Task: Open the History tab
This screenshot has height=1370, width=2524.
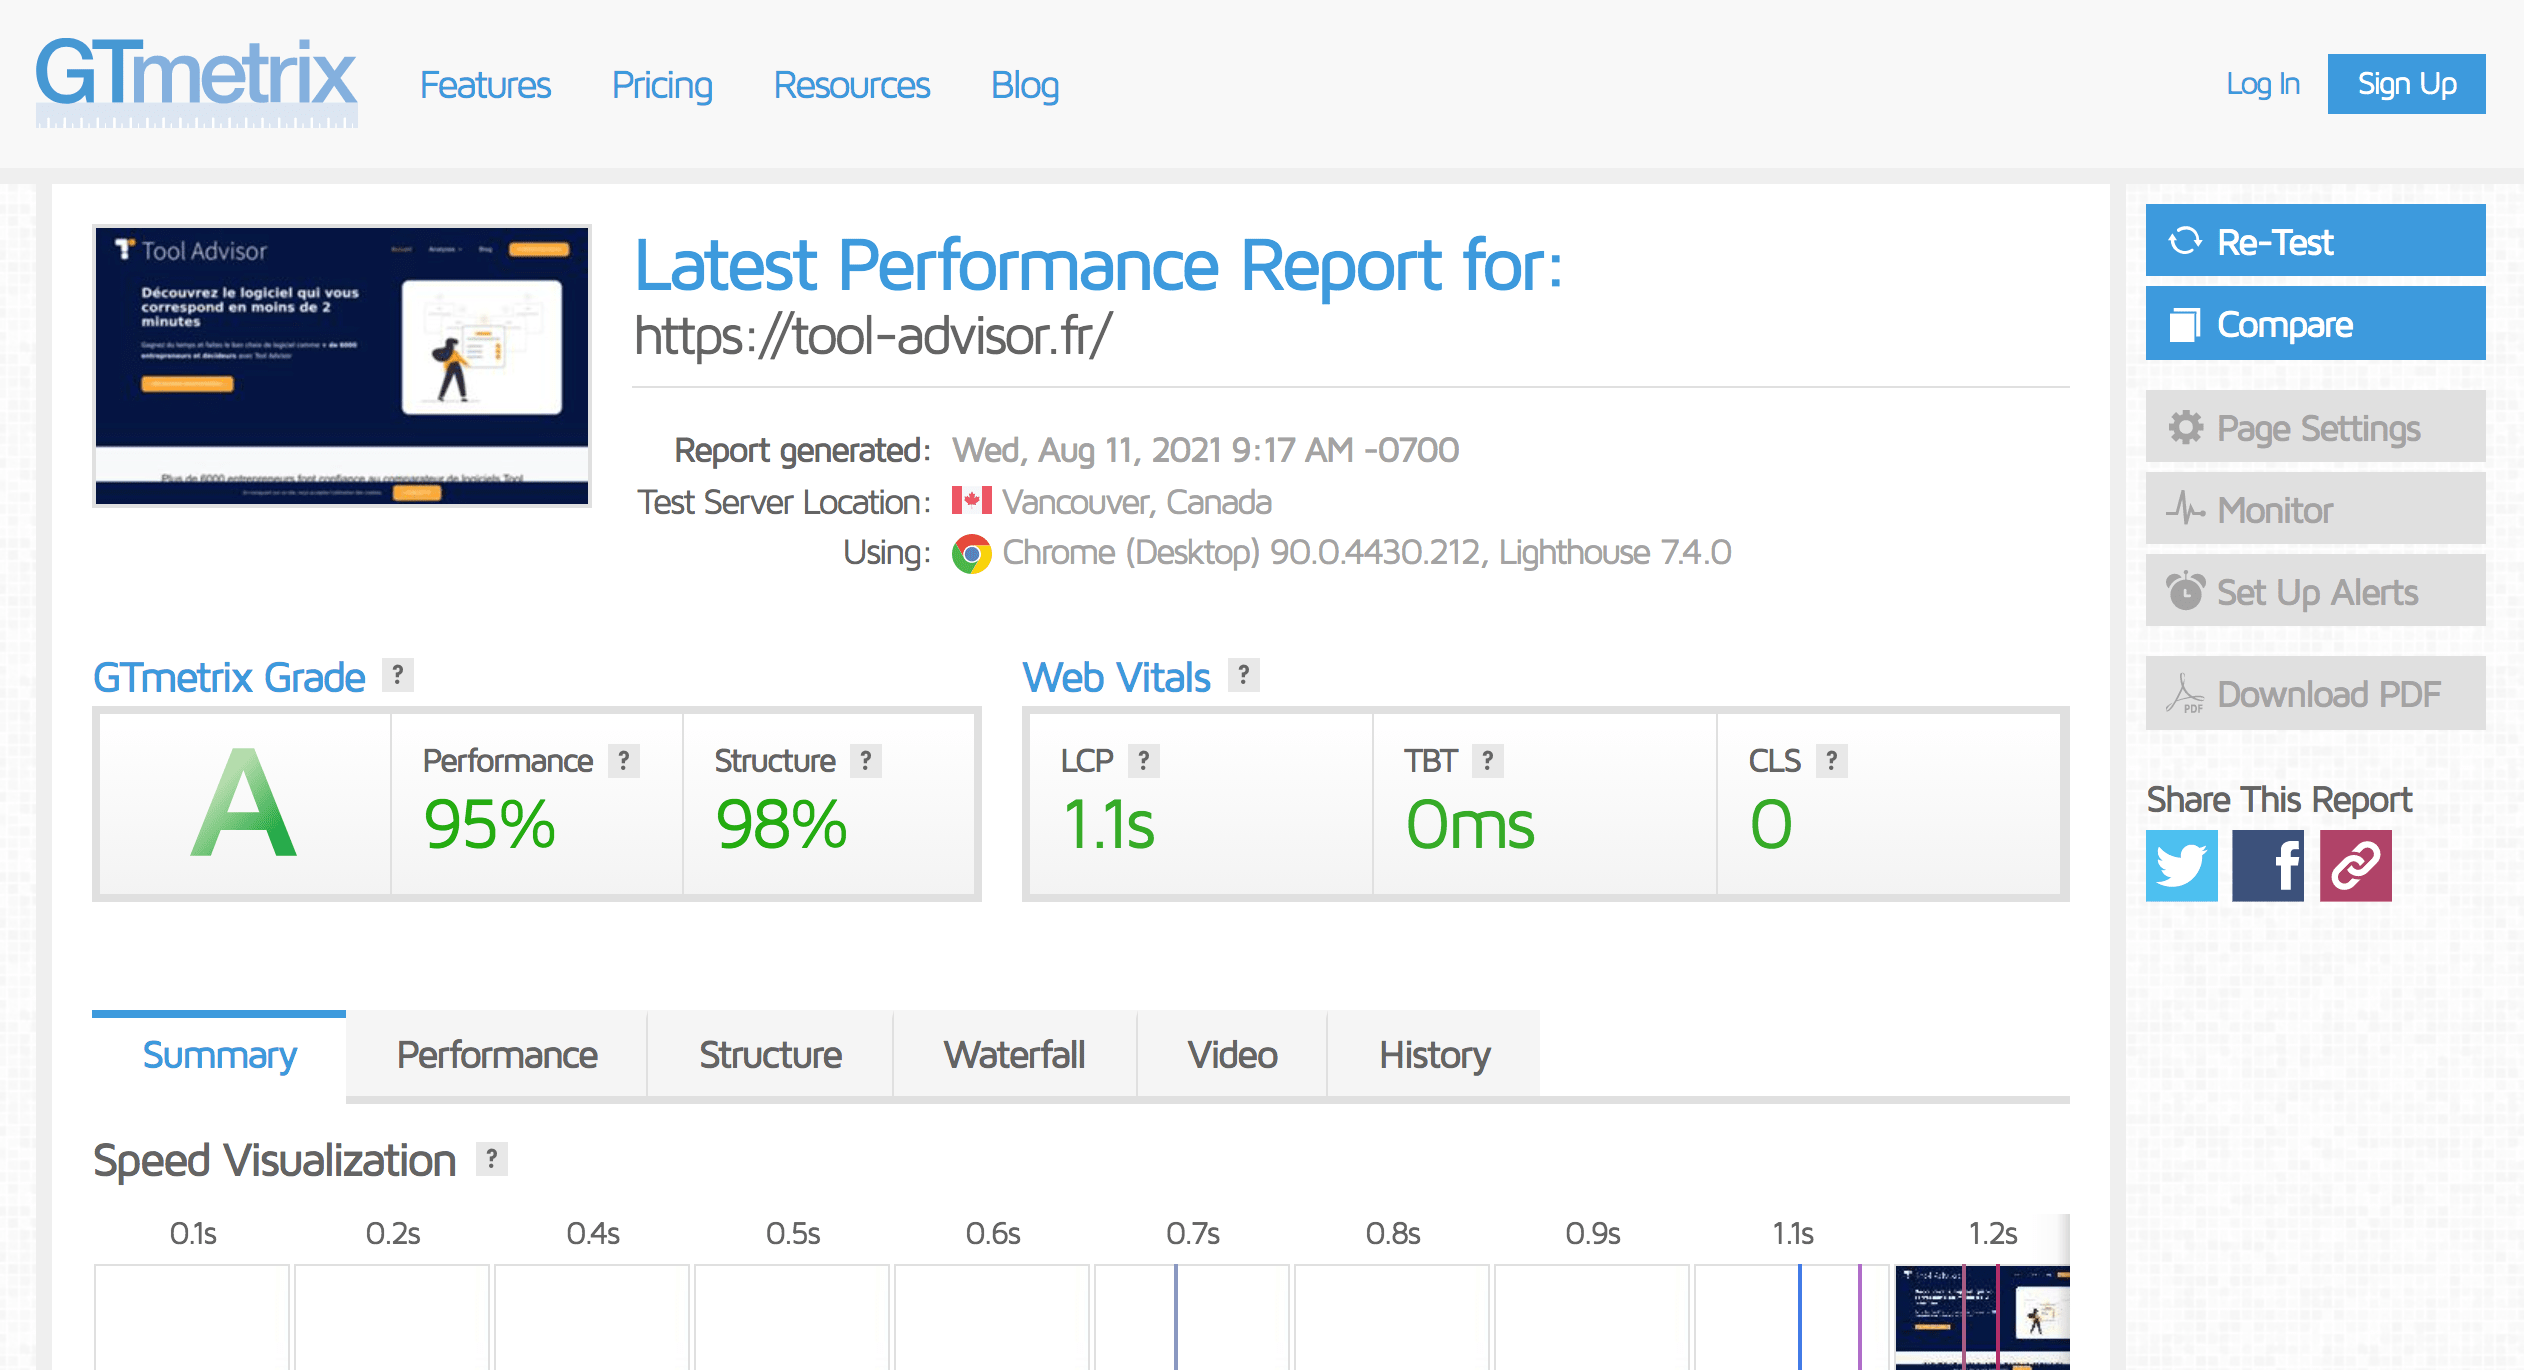Action: tap(1434, 1055)
